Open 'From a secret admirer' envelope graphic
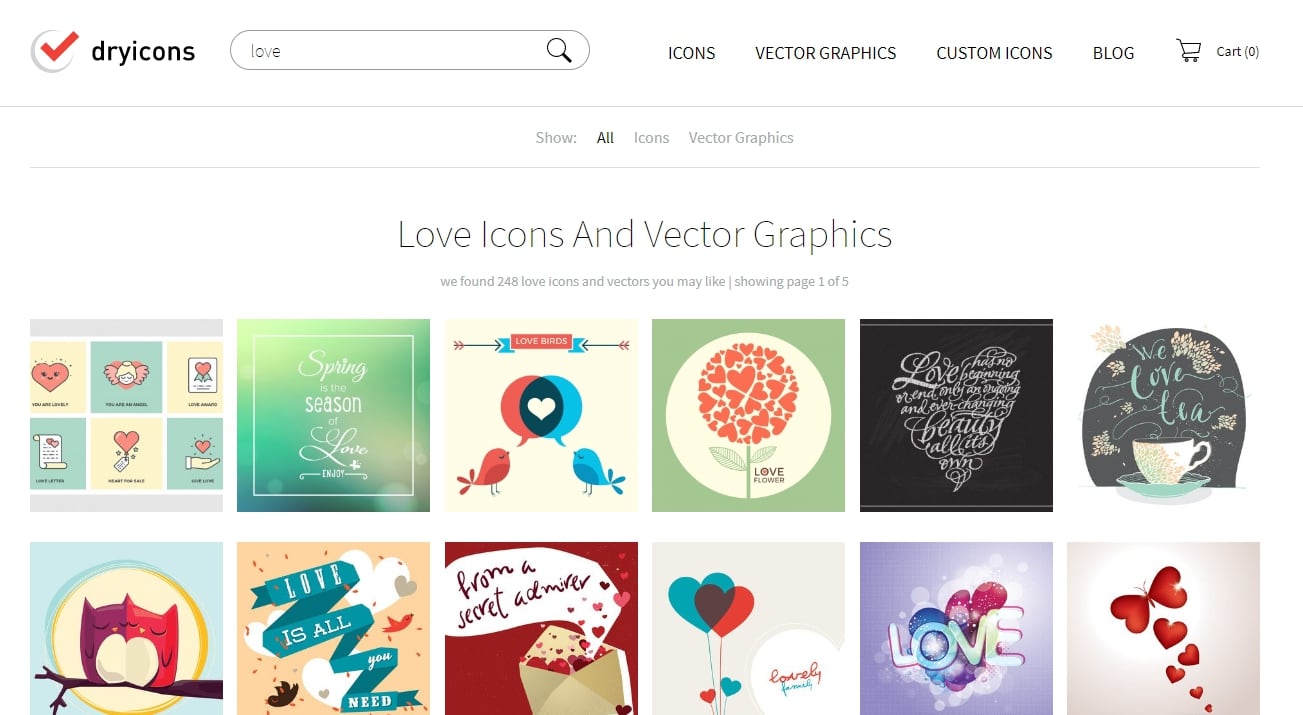The width and height of the screenshot is (1303, 715). click(541, 628)
